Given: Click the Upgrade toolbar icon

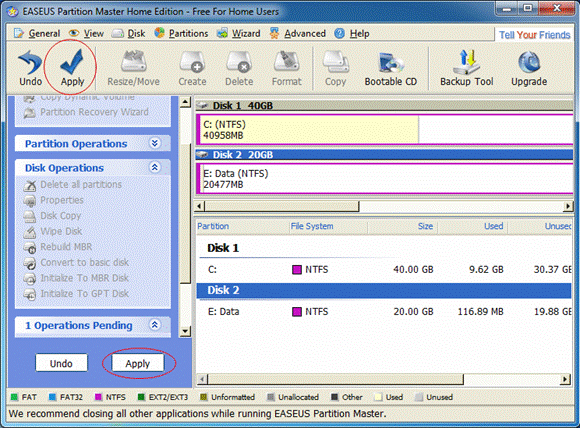Looking at the screenshot, I should coord(529,68).
